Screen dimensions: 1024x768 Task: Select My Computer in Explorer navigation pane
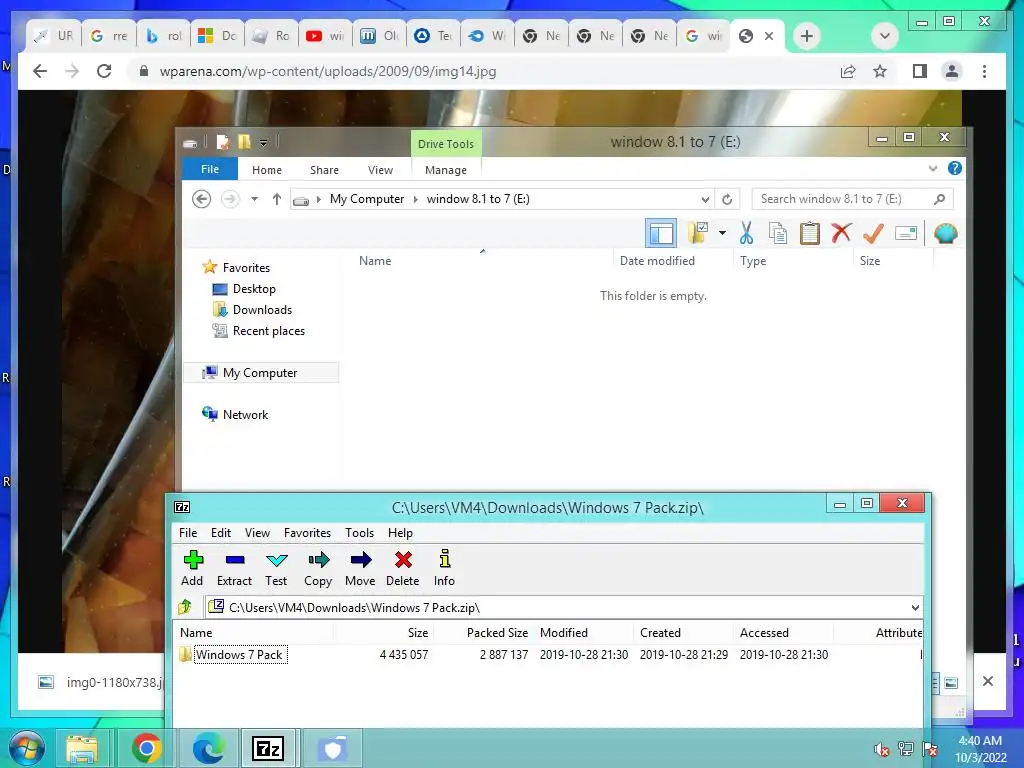point(260,373)
